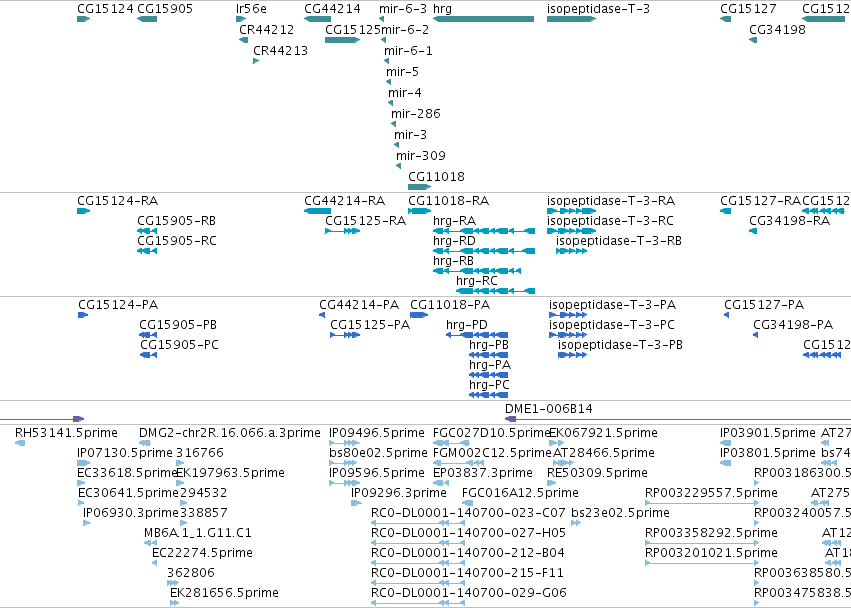Click the CG15127-PA protein label
Screen dimensions: 851x608
tap(764, 305)
